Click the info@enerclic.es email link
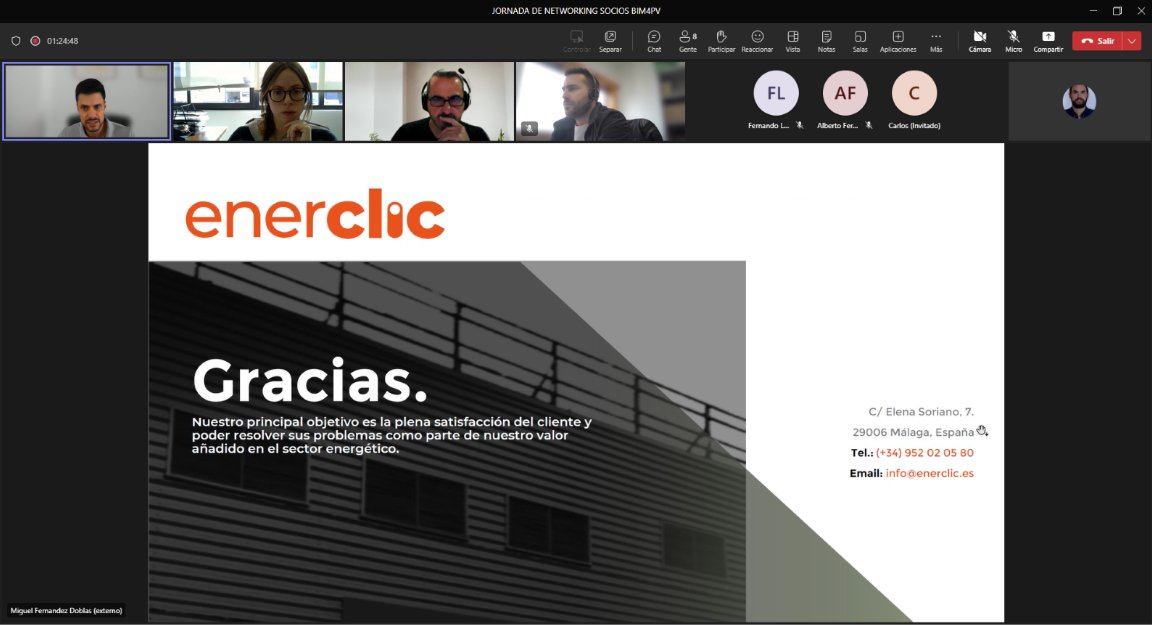 point(929,473)
